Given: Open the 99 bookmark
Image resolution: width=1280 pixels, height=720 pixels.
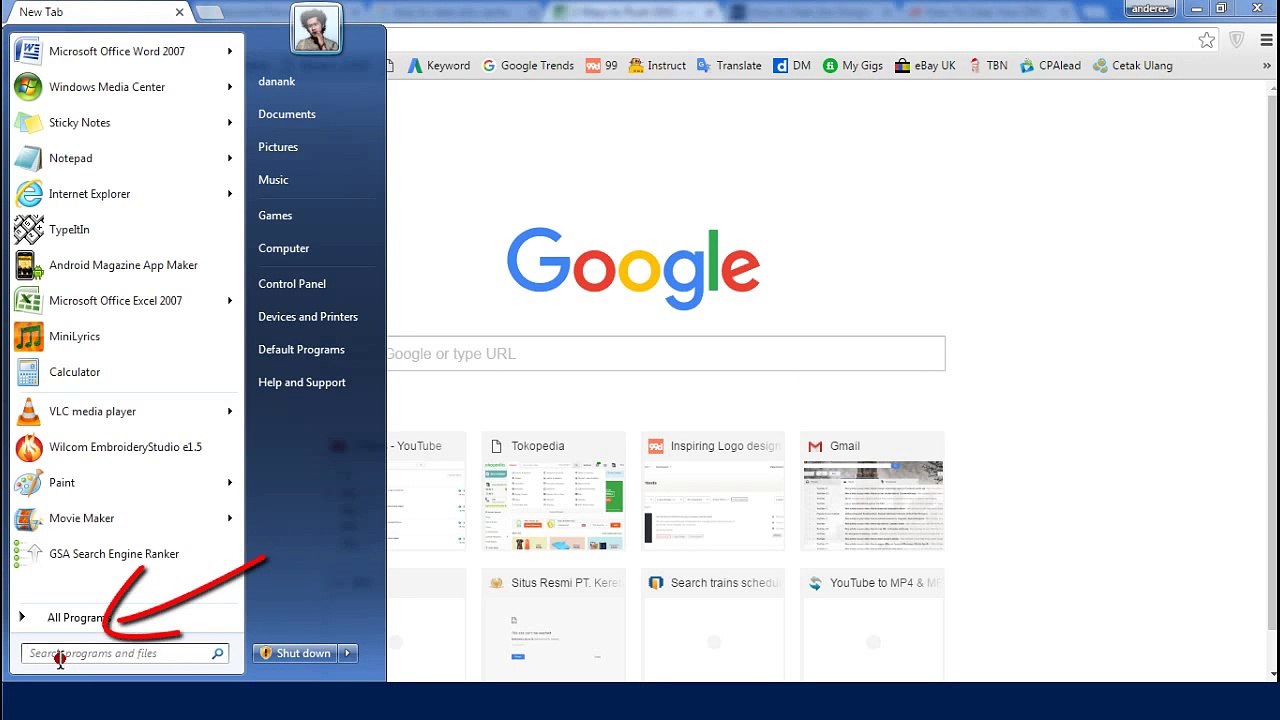Looking at the screenshot, I should [601, 66].
